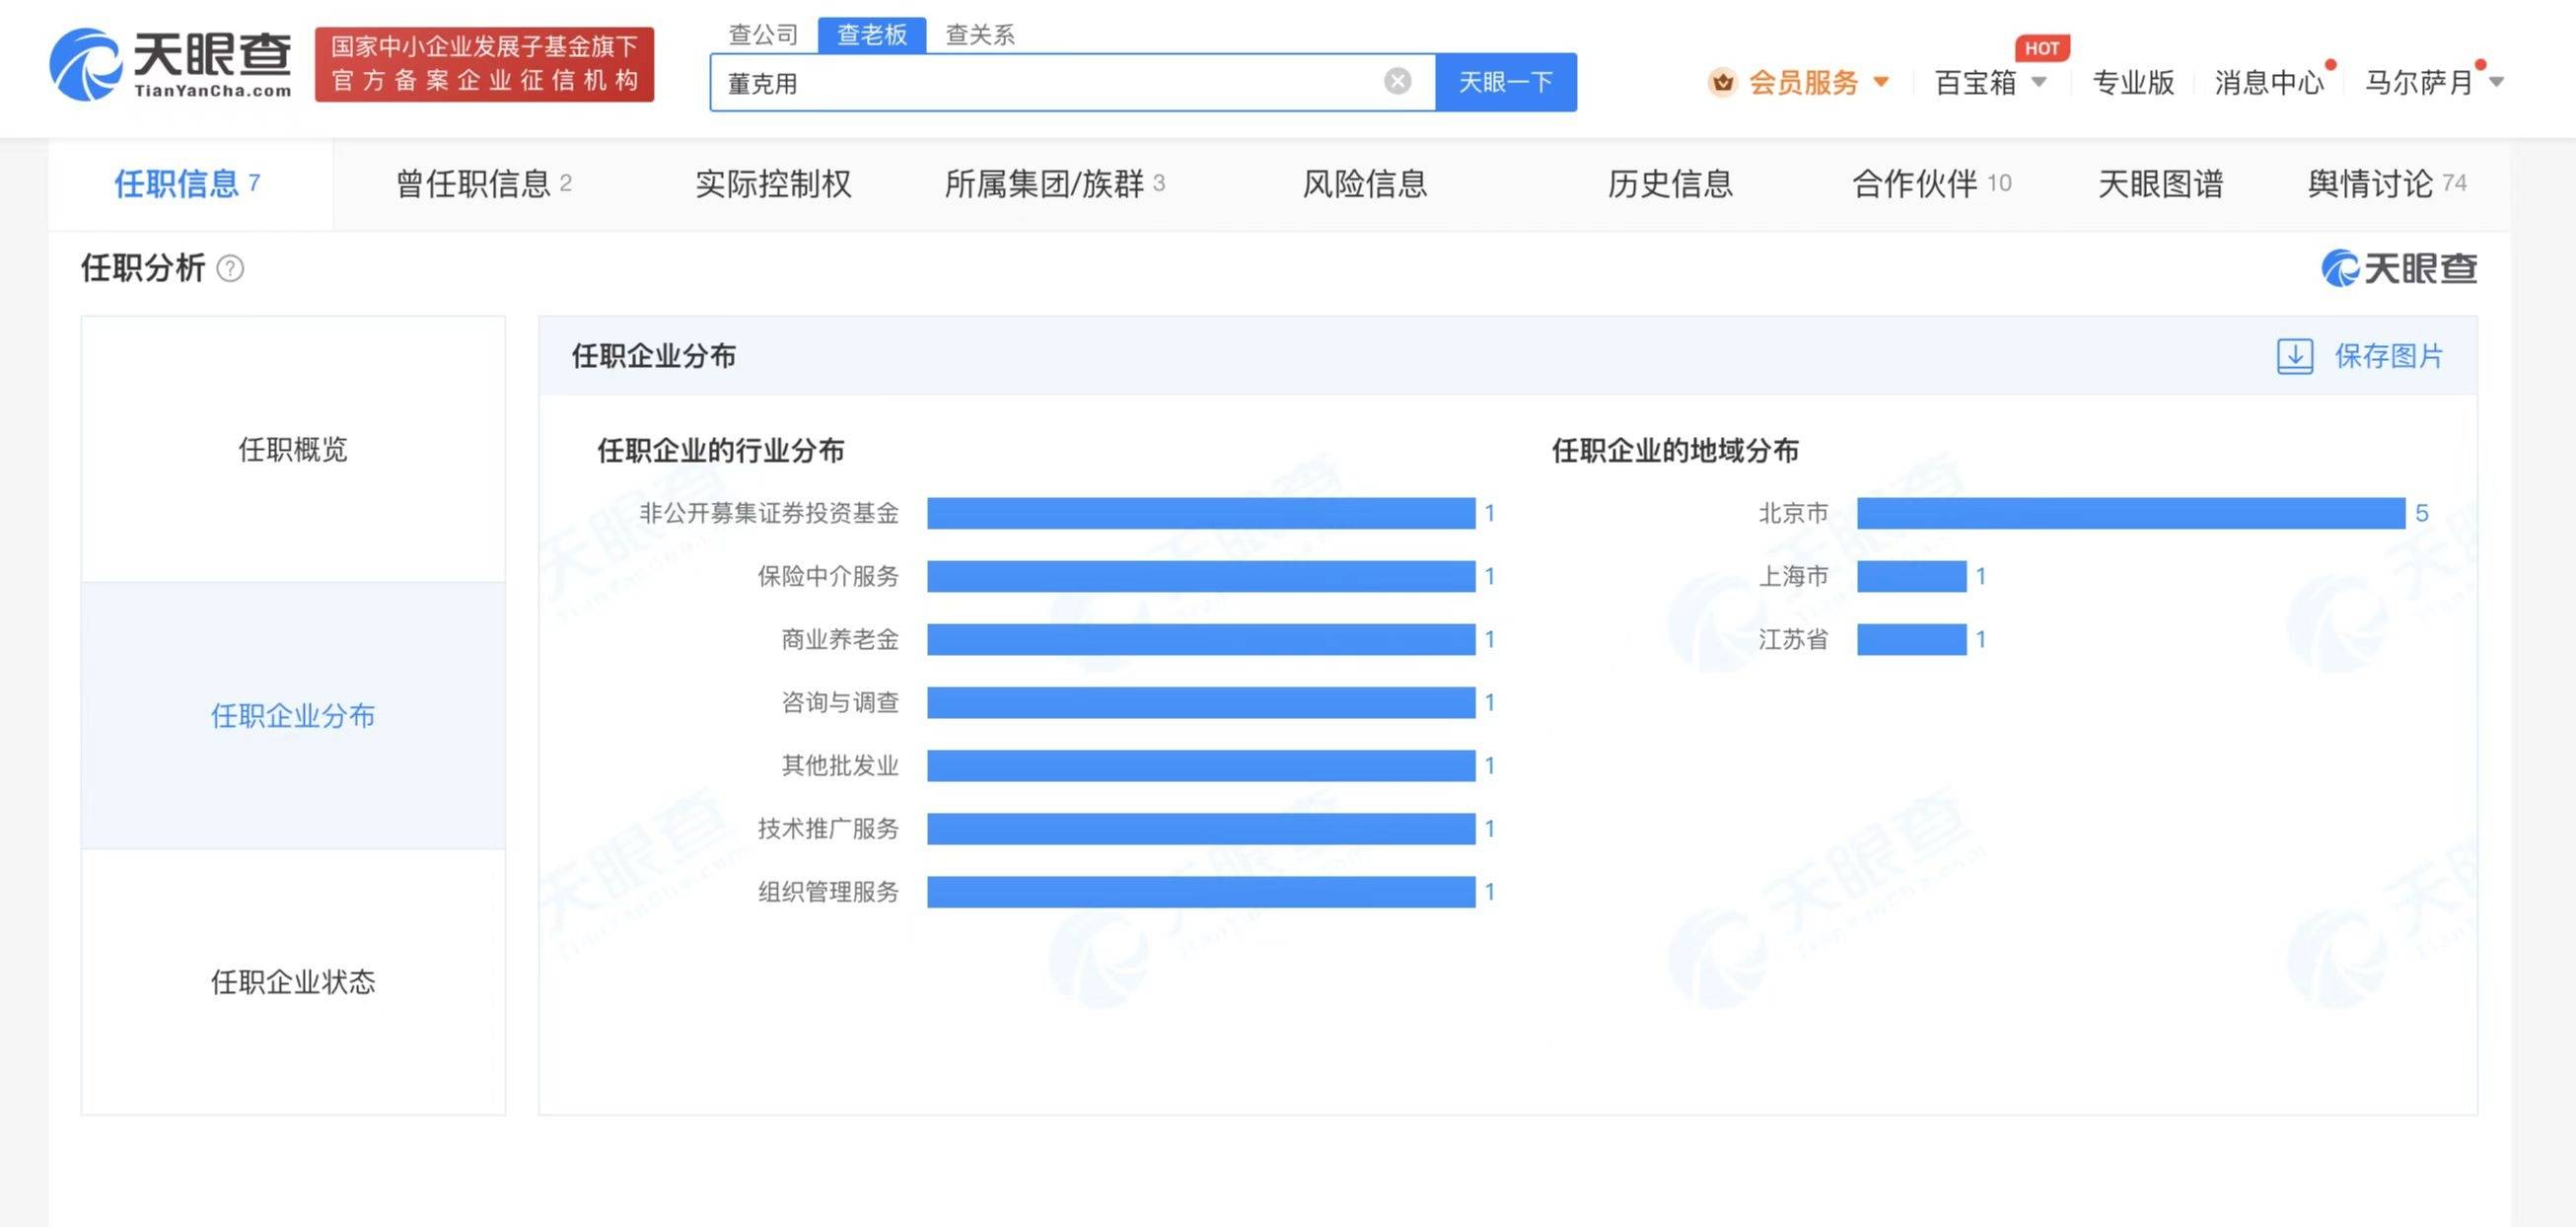Click the 商业养老金 label
This screenshot has height=1227, width=2576.
pos(840,639)
